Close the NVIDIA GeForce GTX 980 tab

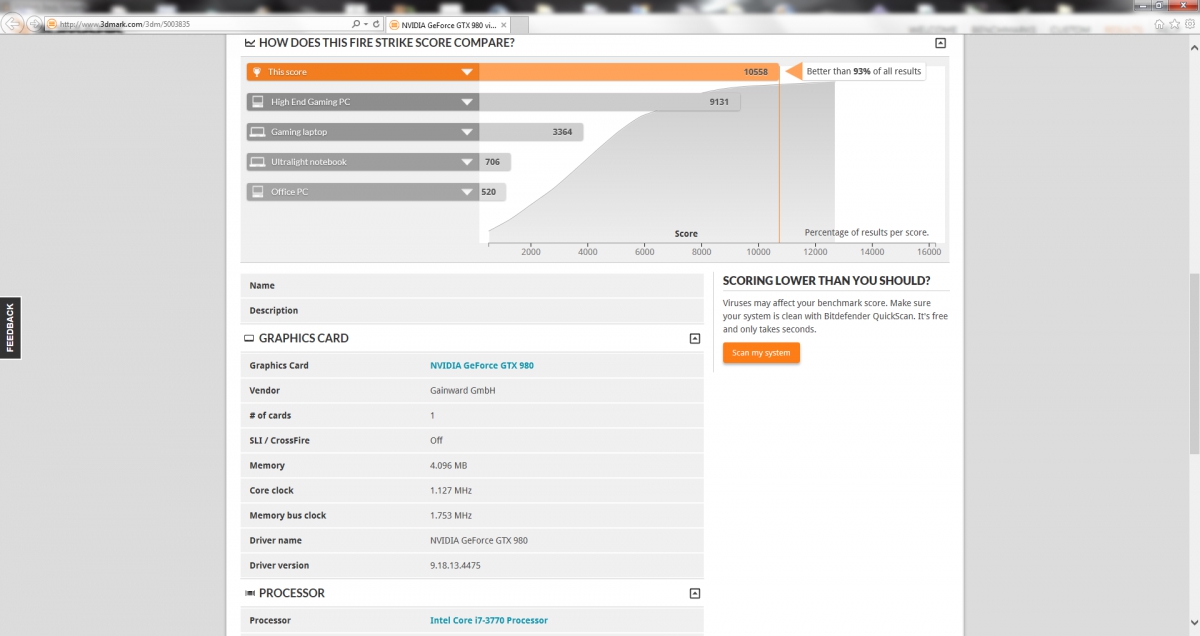(503, 23)
